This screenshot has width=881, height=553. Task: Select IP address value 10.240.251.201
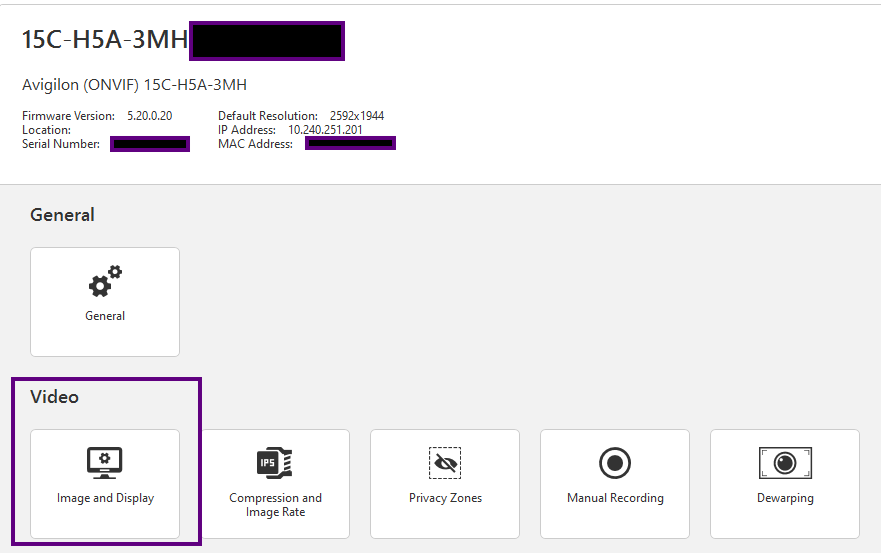point(325,130)
